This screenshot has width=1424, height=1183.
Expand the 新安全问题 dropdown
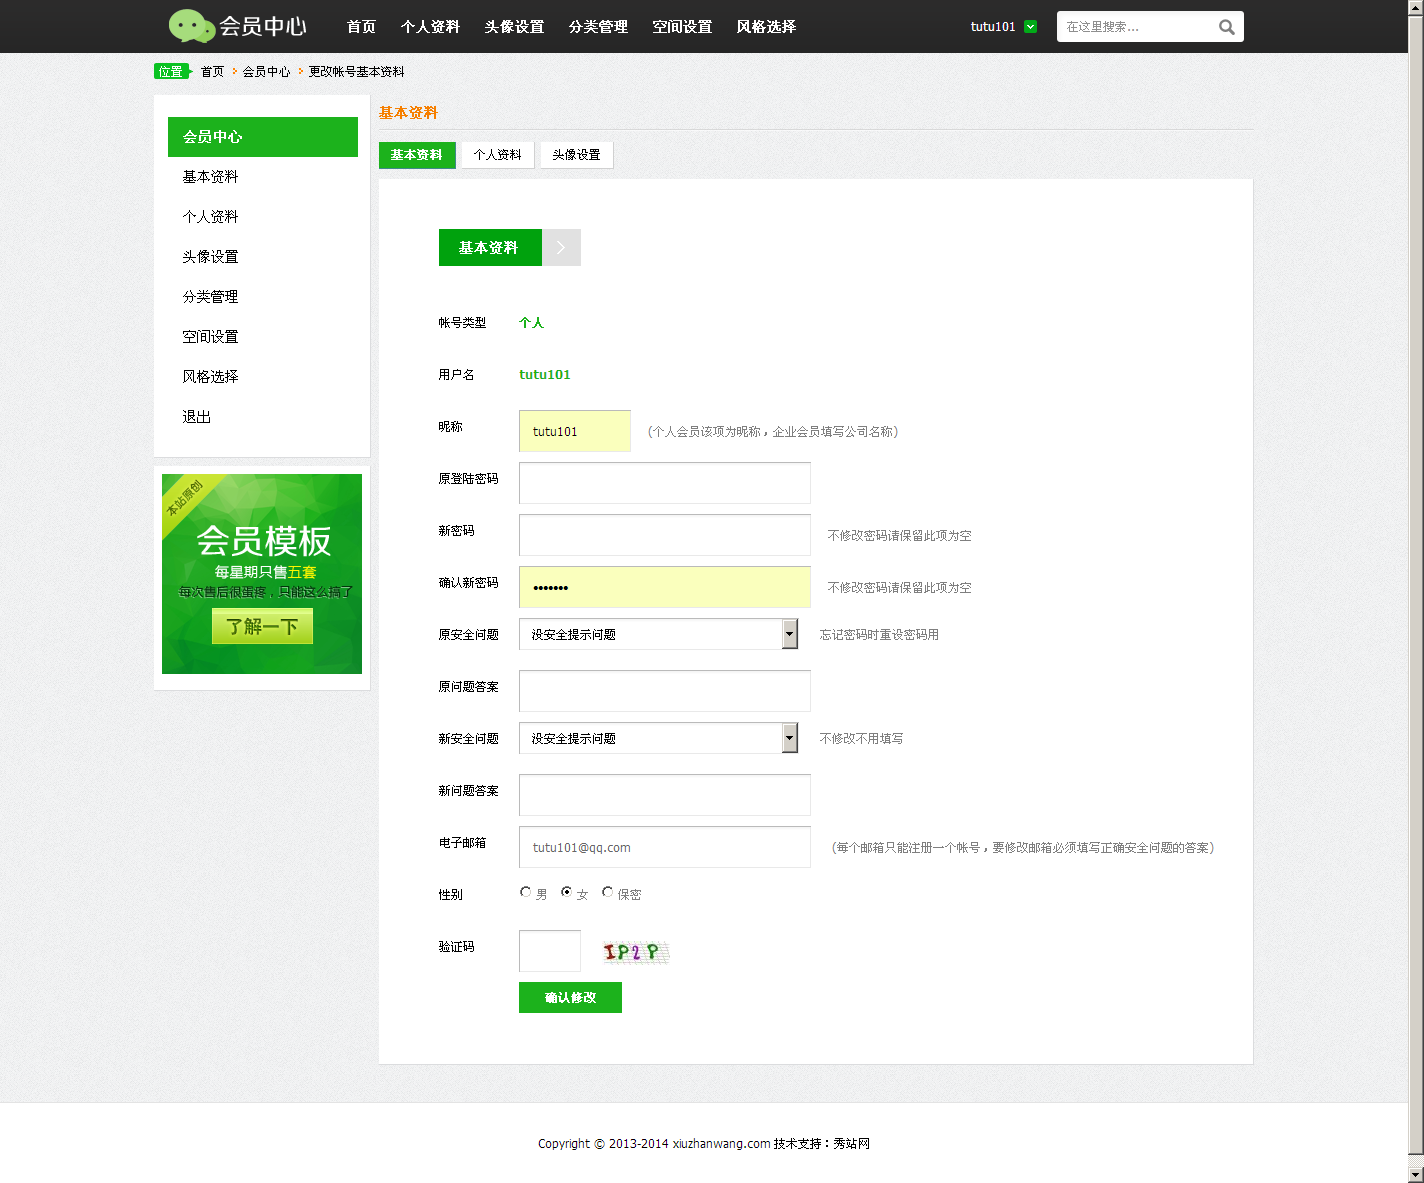(789, 738)
